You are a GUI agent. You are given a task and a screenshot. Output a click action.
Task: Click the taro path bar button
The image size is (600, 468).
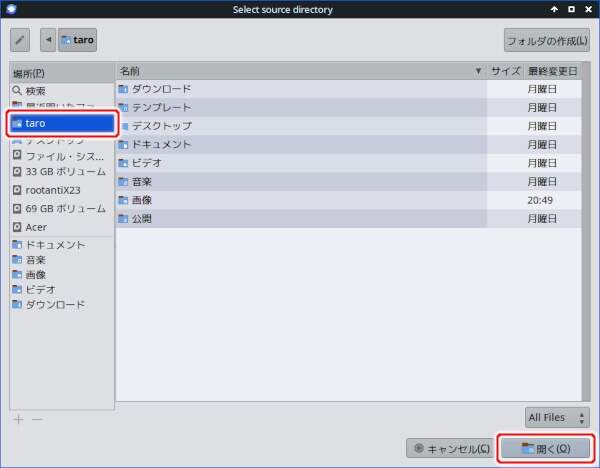[x=77, y=40]
